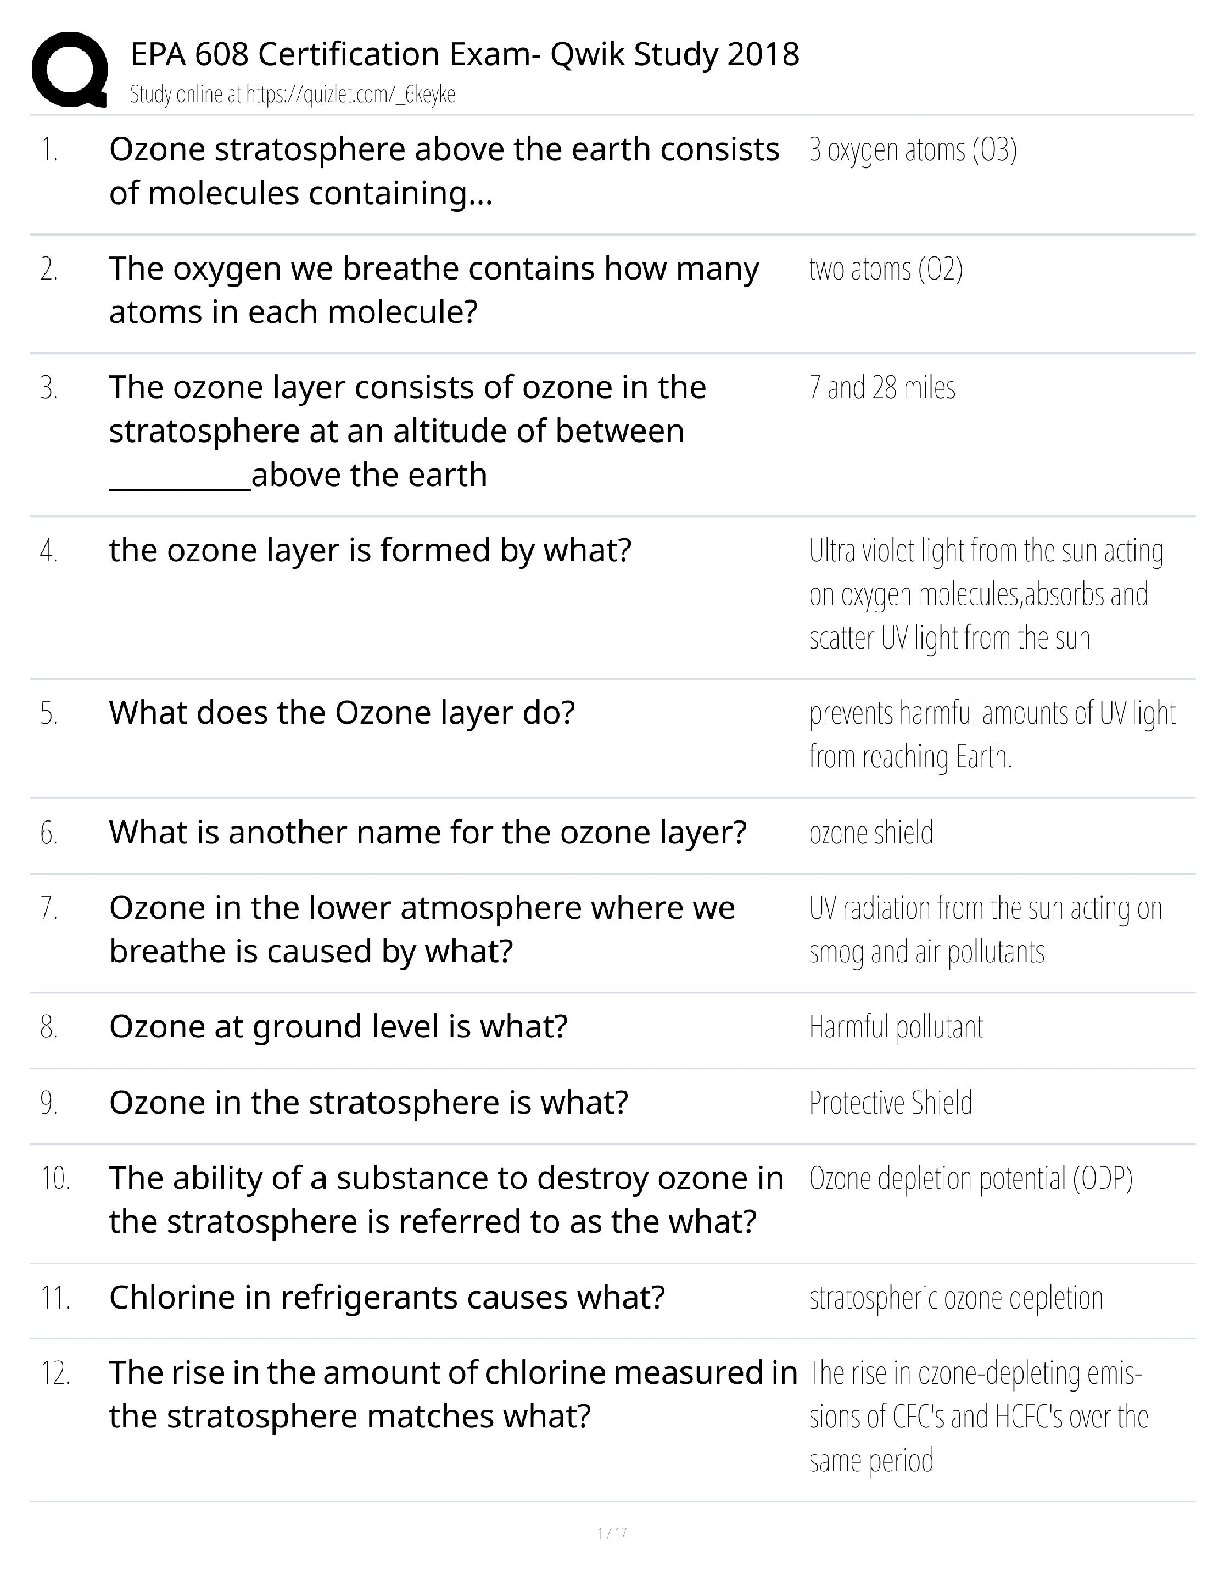Click 'Ozone depletion potential (ODP)' answer
Viewport: 1224px width, 1584px height.
pos(970,1179)
